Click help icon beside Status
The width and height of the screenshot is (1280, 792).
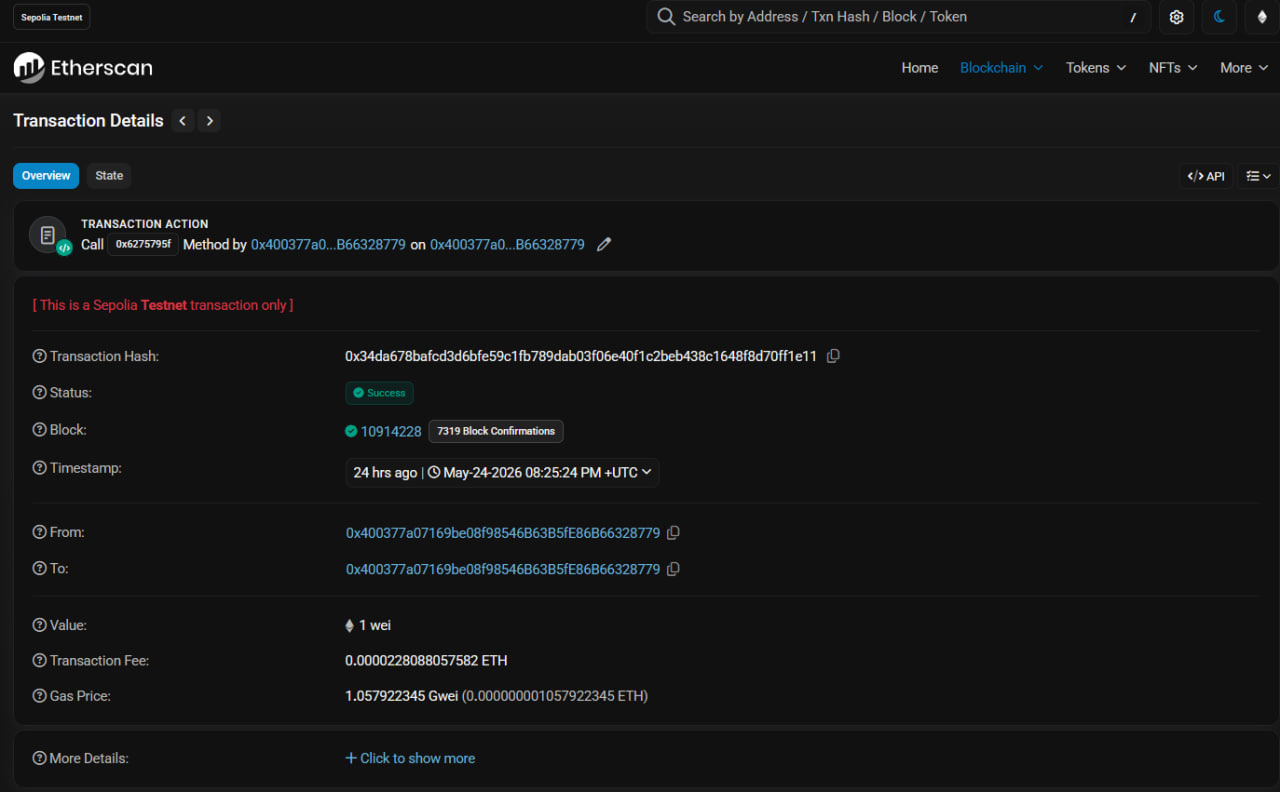click(x=40, y=393)
